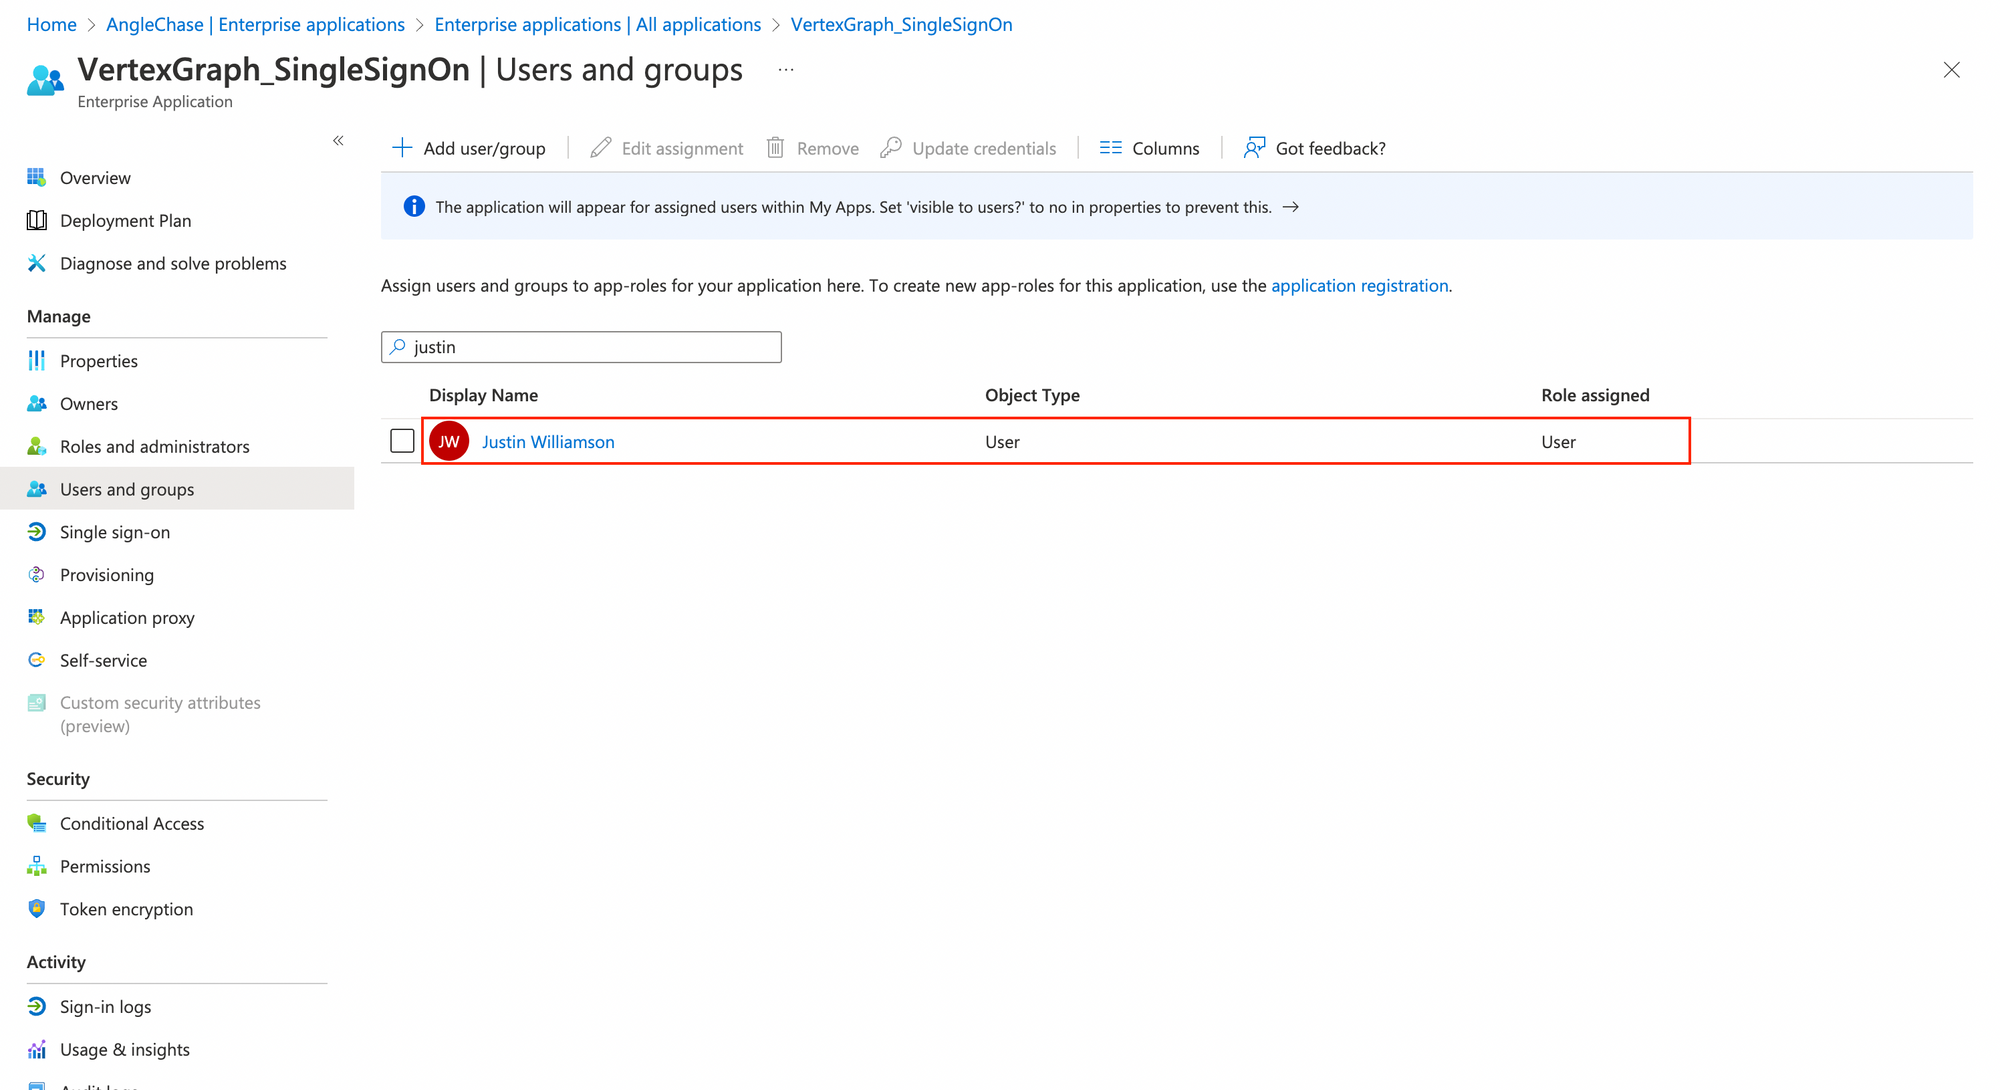The height and width of the screenshot is (1090, 2000).
Task: Go to Enterprise applications | All applications breadcrumb
Action: [x=598, y=24]
